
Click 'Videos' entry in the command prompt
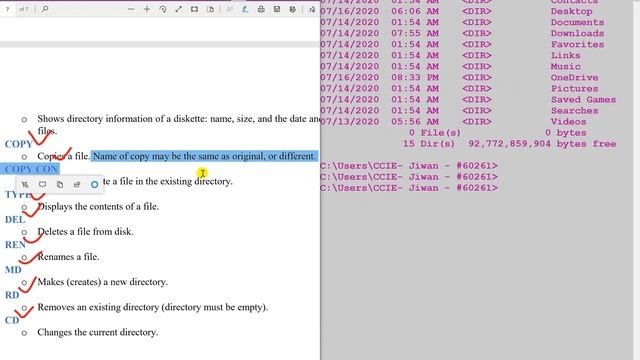[x=568, y=122]
